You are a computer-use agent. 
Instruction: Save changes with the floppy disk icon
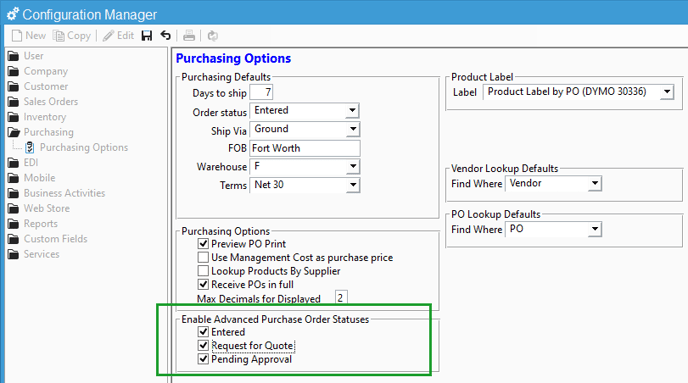(147, 36)
